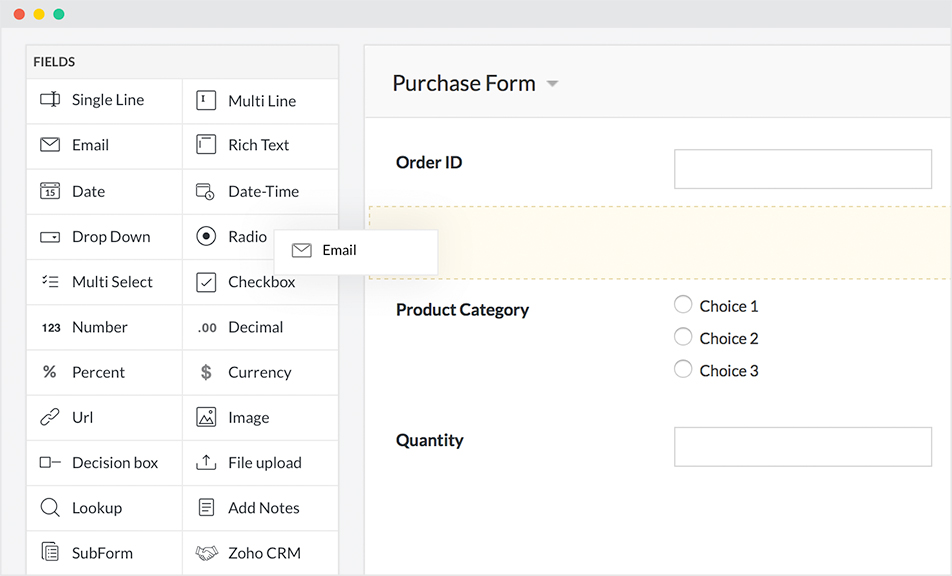
Task: Open the Purchase Form dropdown arrow
Action: 552,84
